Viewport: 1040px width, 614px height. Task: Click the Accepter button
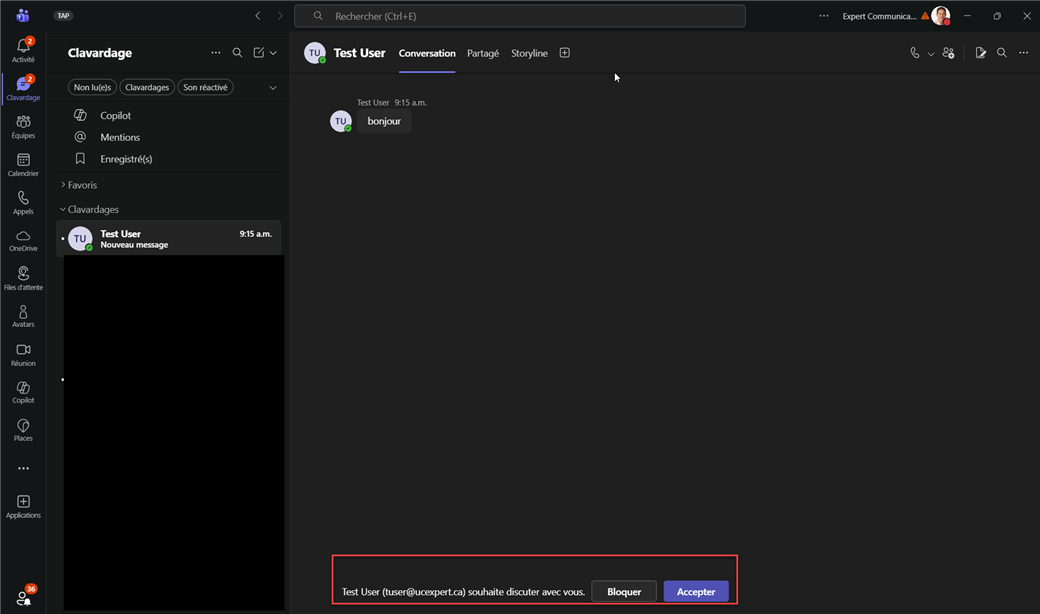tap(695, 592)
